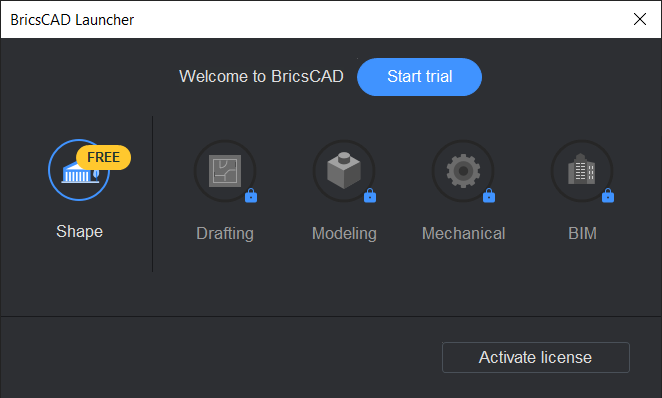Screen dimensions: 662x398
Task: Click the Mechanical label
Action: [x=464, y=233]
